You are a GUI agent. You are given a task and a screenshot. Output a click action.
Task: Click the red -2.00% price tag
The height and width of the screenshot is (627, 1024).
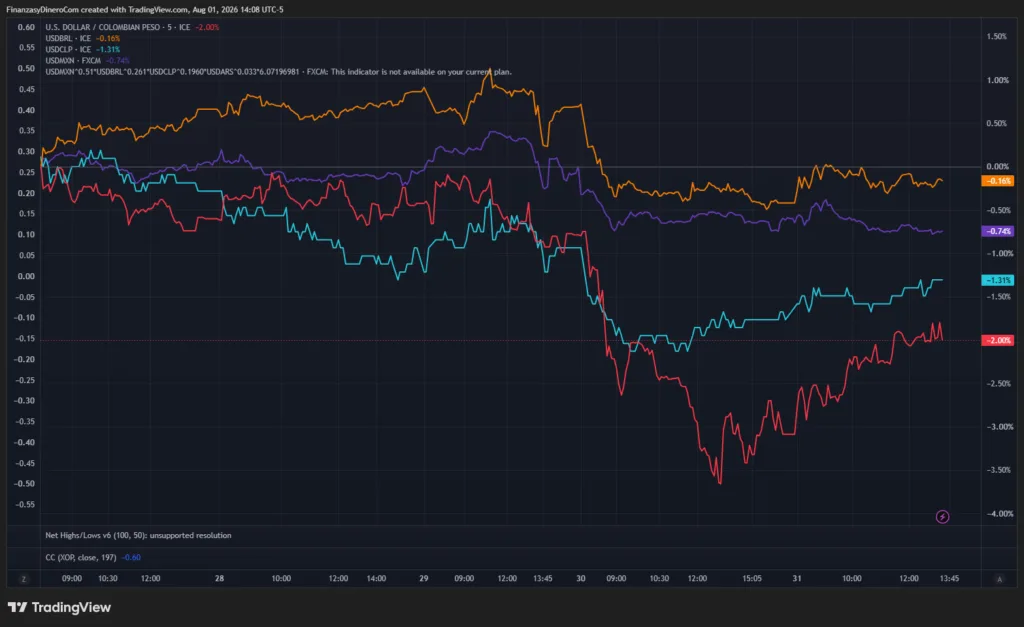coord(997,340)
